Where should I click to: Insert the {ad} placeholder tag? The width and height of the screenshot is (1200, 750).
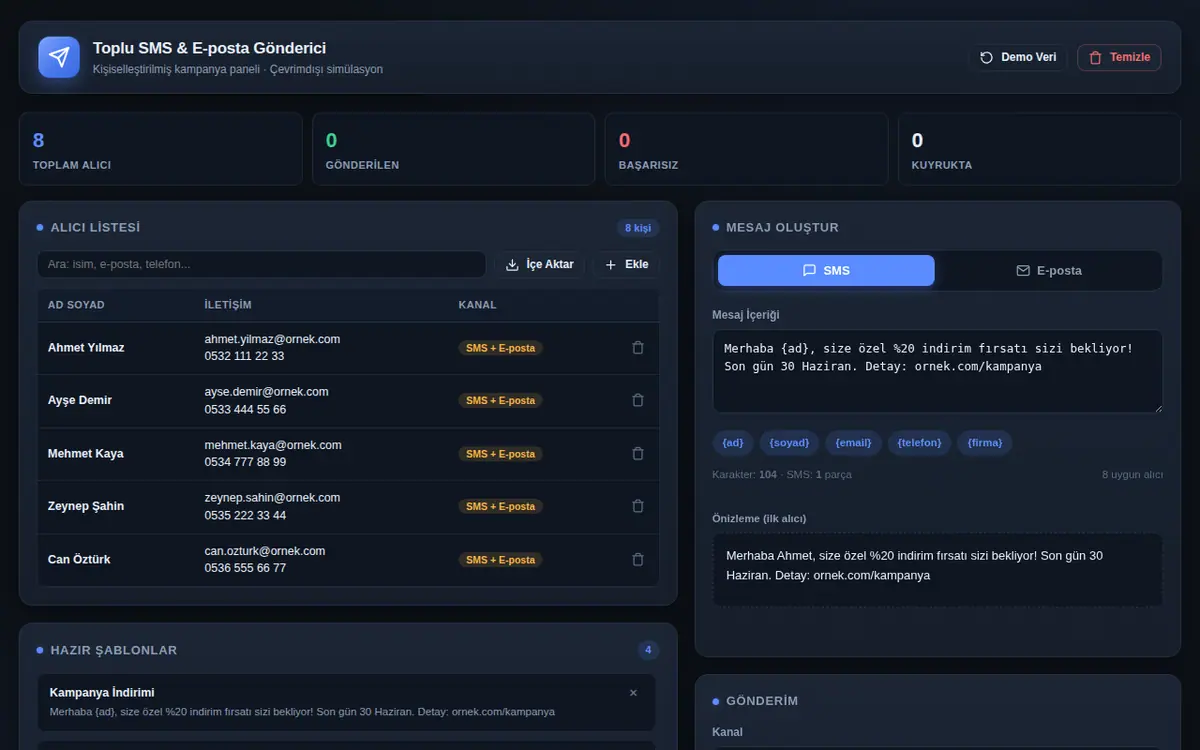(733, 442)
